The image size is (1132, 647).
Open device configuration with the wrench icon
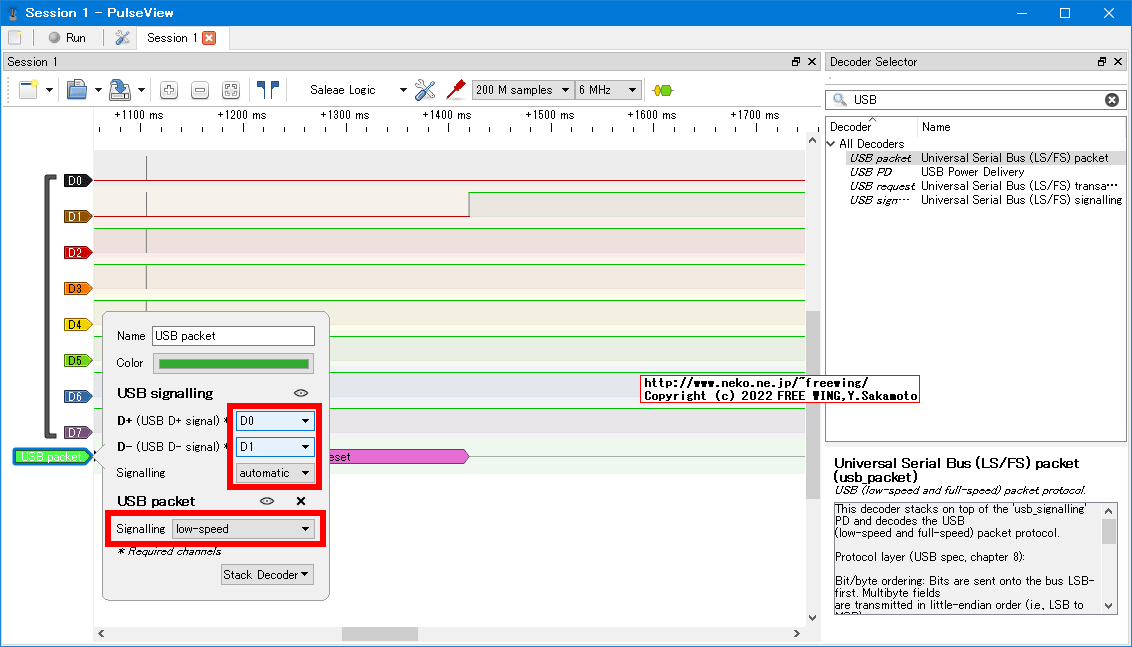424,89
